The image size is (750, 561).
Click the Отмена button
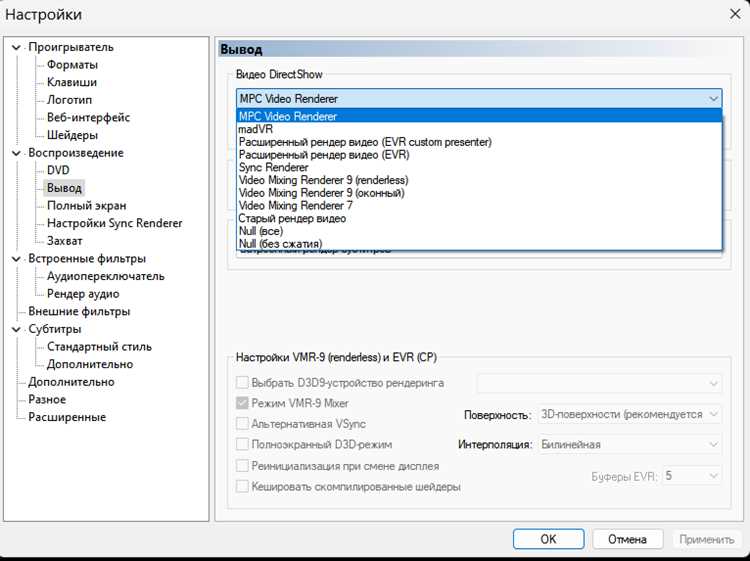[627, 539]
